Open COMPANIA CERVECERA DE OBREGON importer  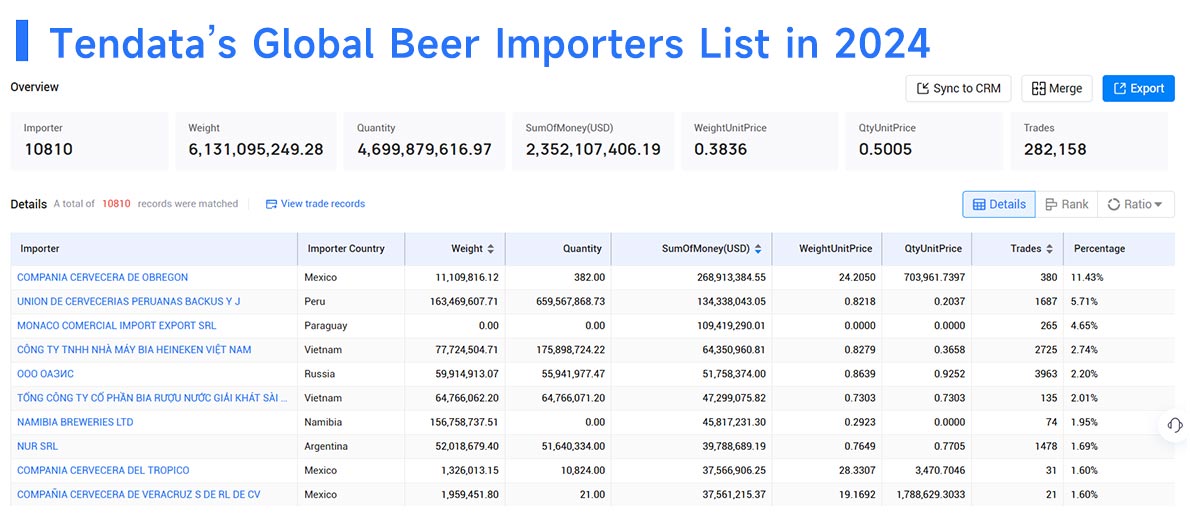point(102,278)
